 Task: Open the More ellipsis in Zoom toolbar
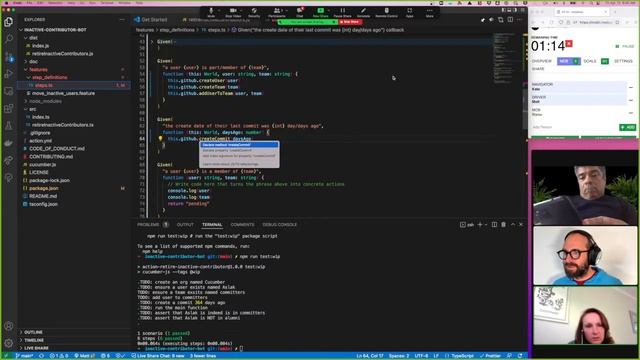tap(430, 12)
